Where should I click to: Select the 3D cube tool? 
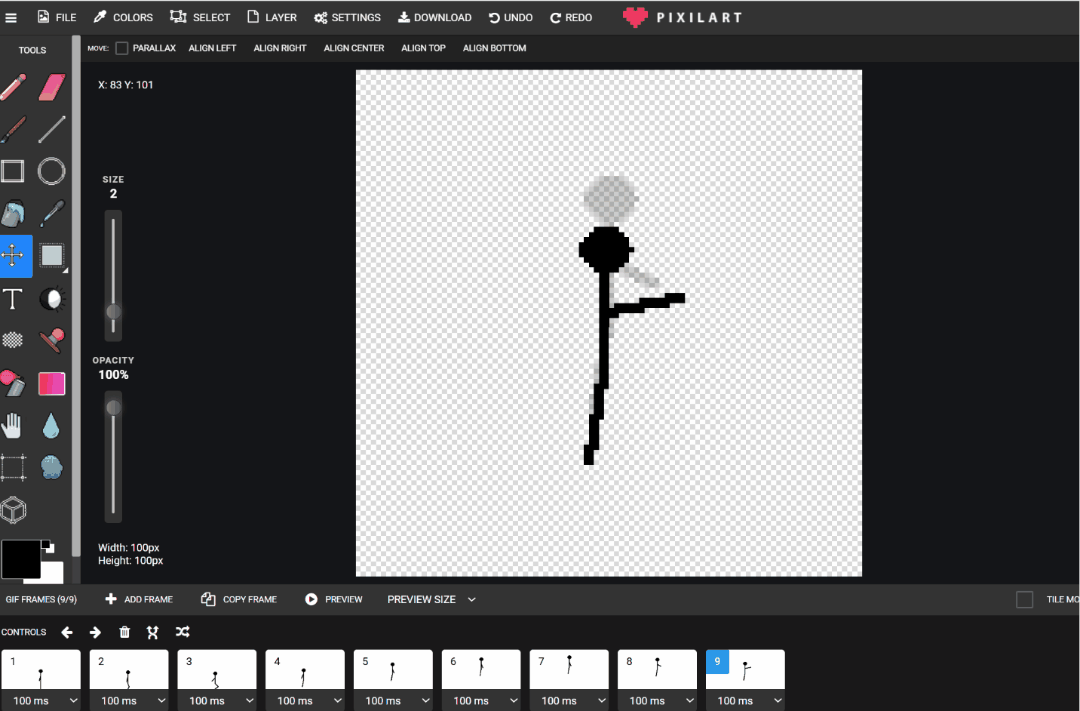point(13,511)
